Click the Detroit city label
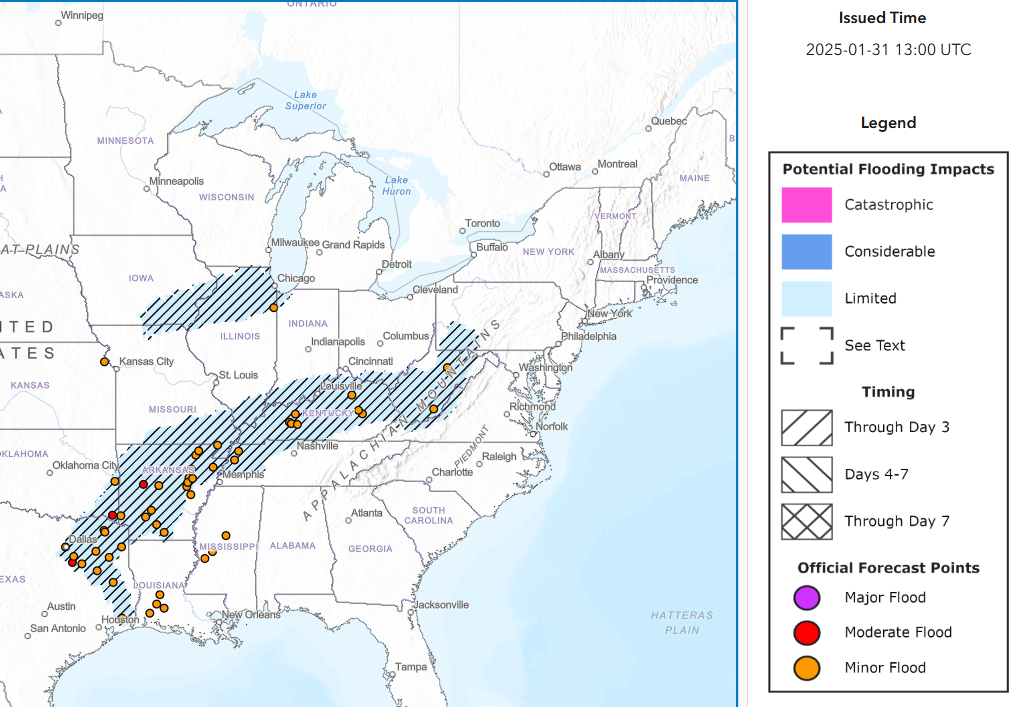 tap(397, 264)
